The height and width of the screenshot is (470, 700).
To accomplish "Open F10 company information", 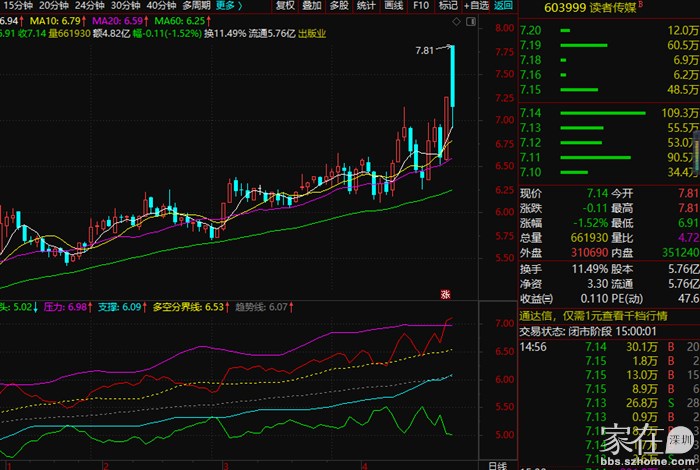I will (x=421, y=5).
